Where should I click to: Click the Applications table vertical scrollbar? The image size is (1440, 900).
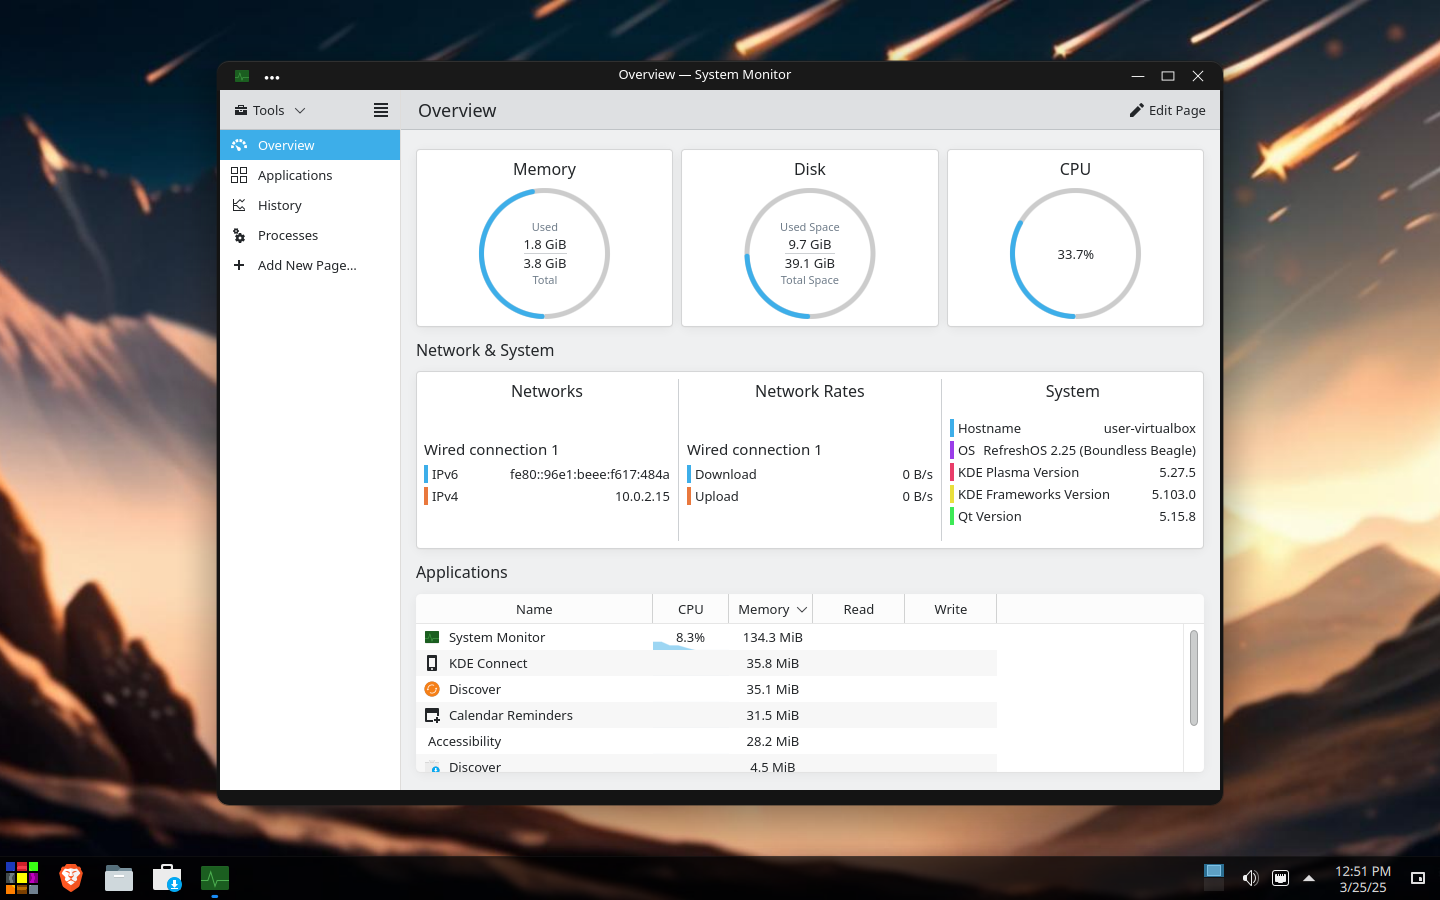[1194, 678]
